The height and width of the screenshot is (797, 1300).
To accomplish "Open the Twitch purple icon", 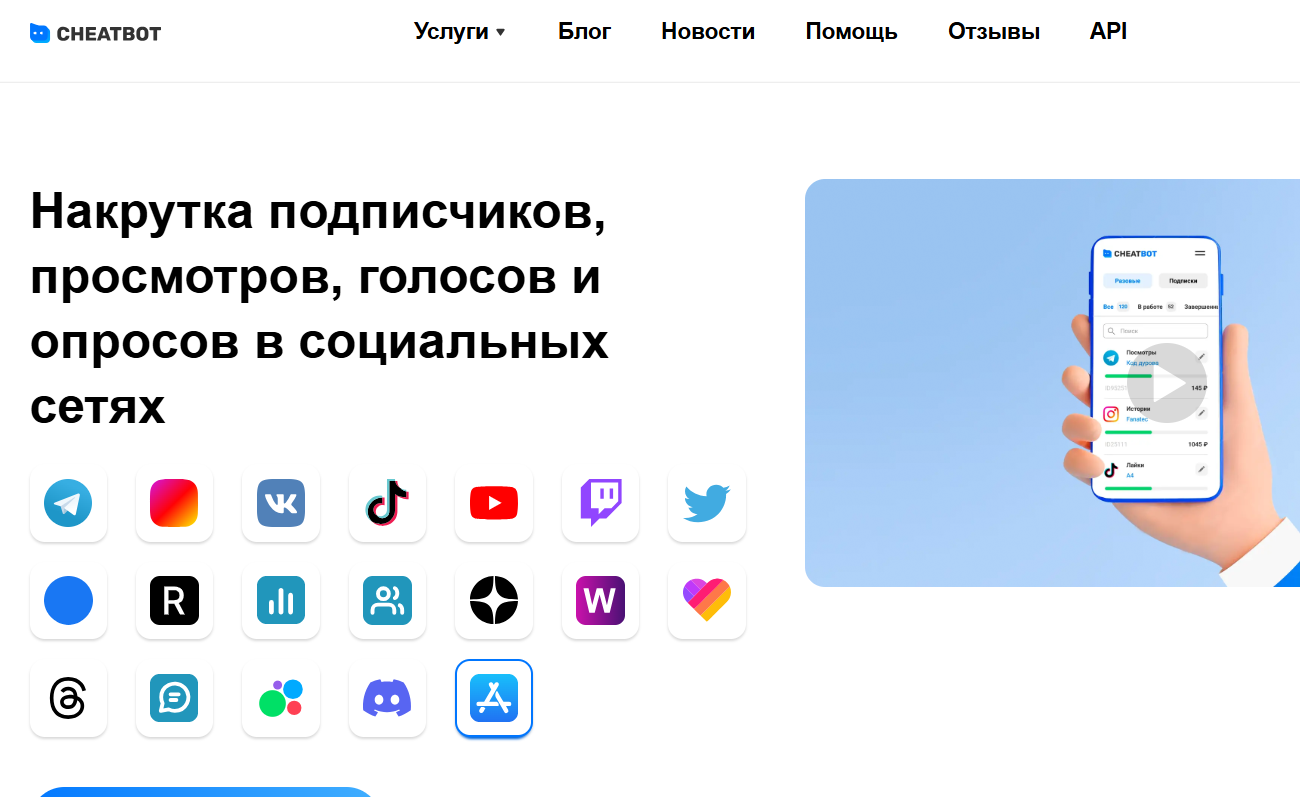I will [600, 503].
